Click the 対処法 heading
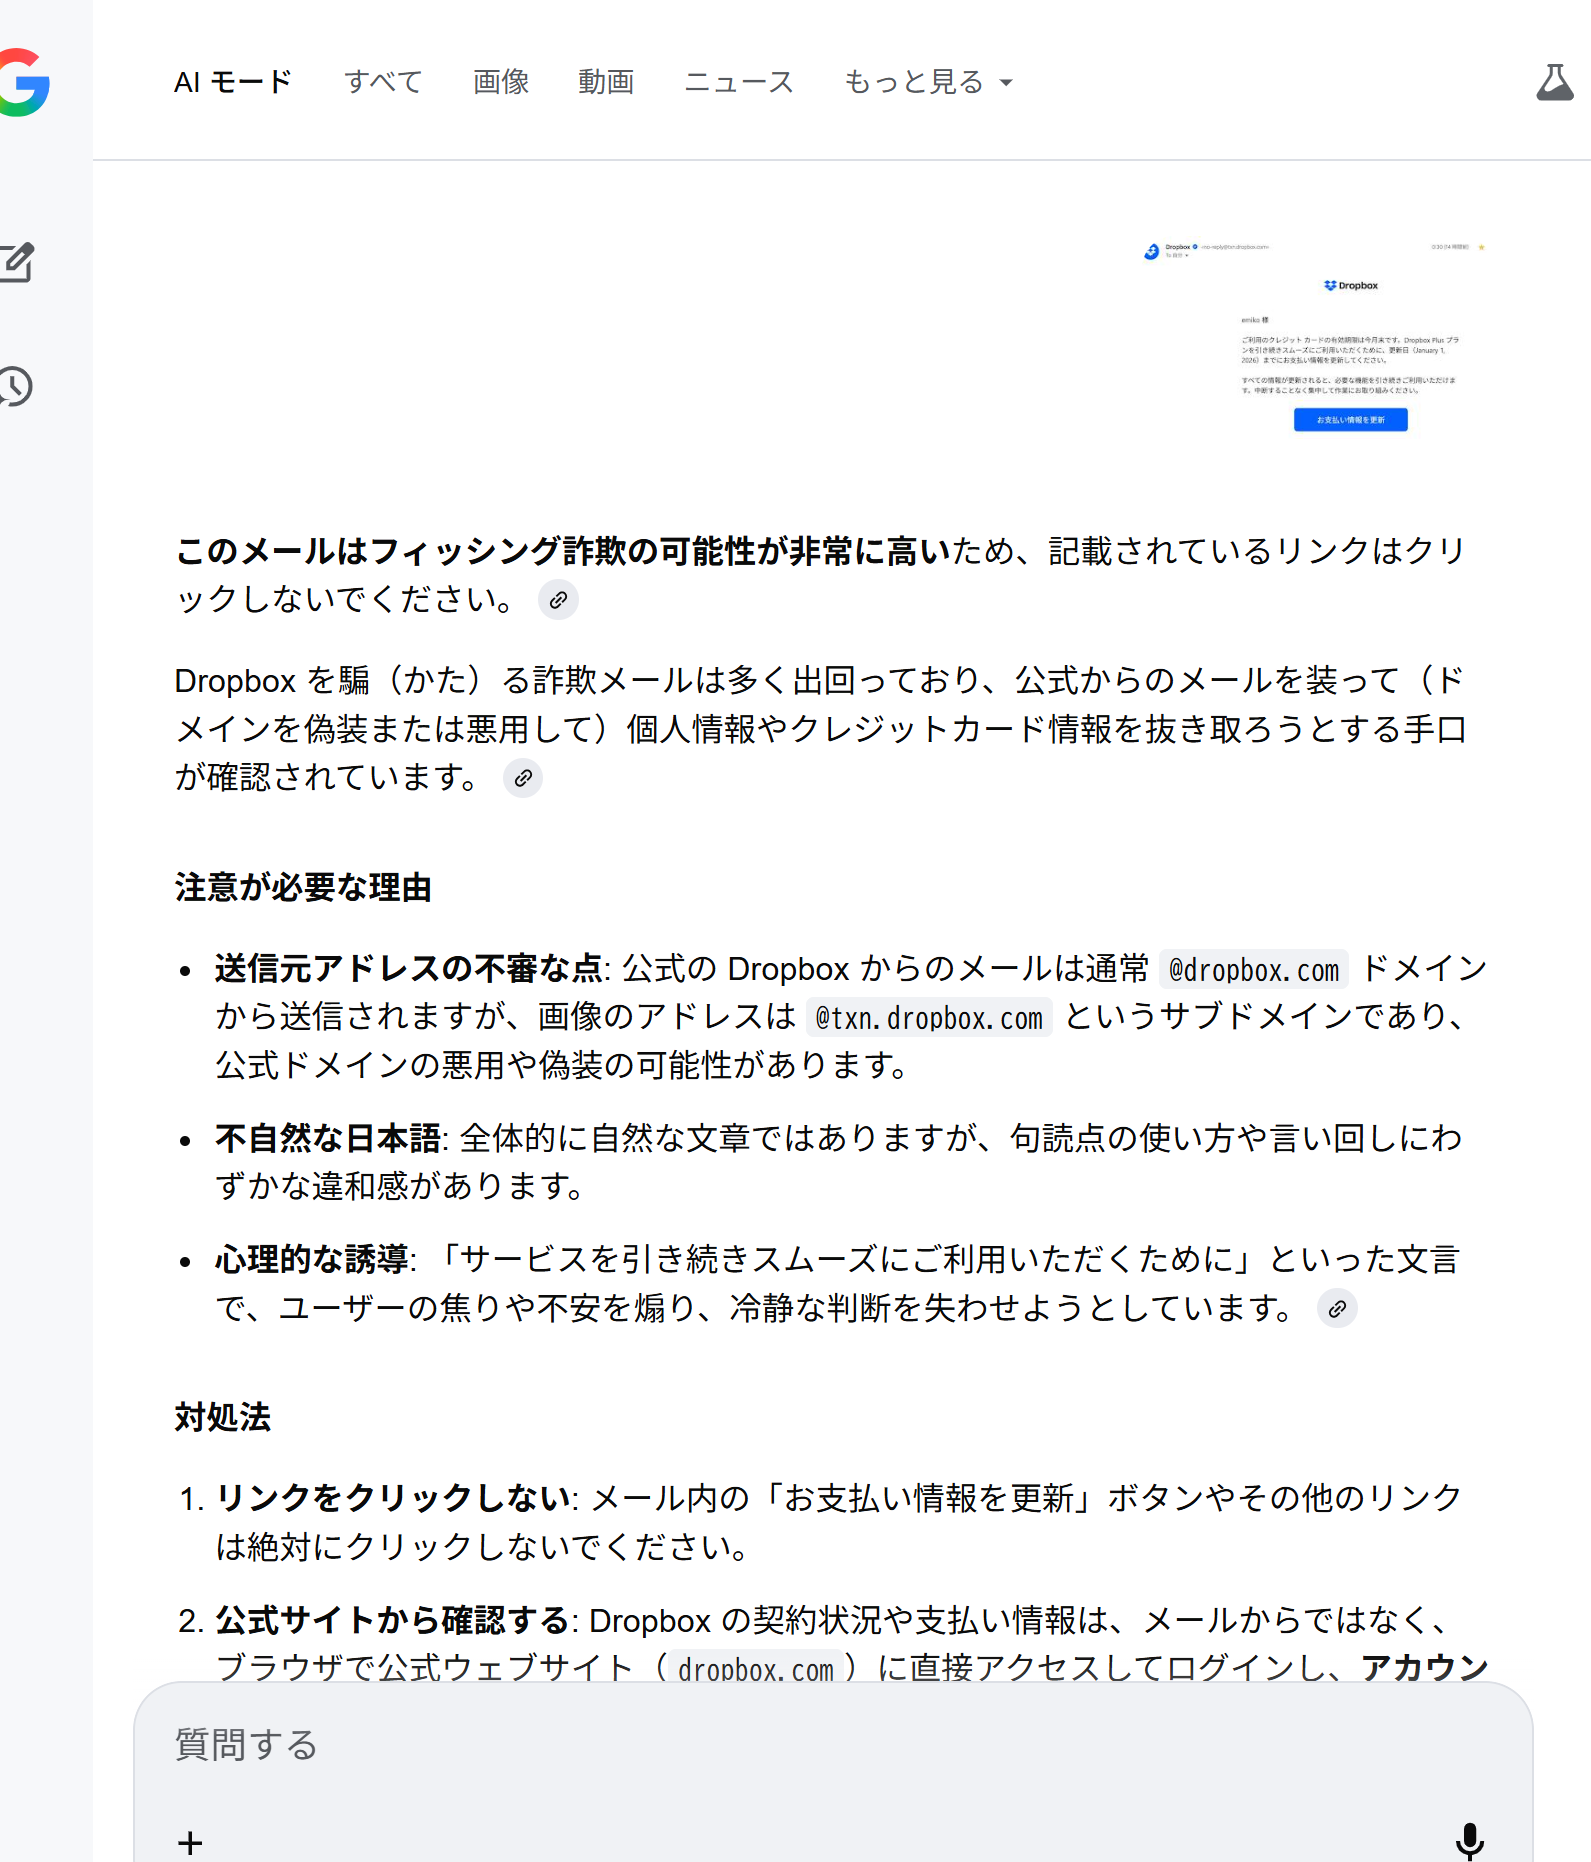This screenshot has height=1862, width=1591. point(223,1418)
